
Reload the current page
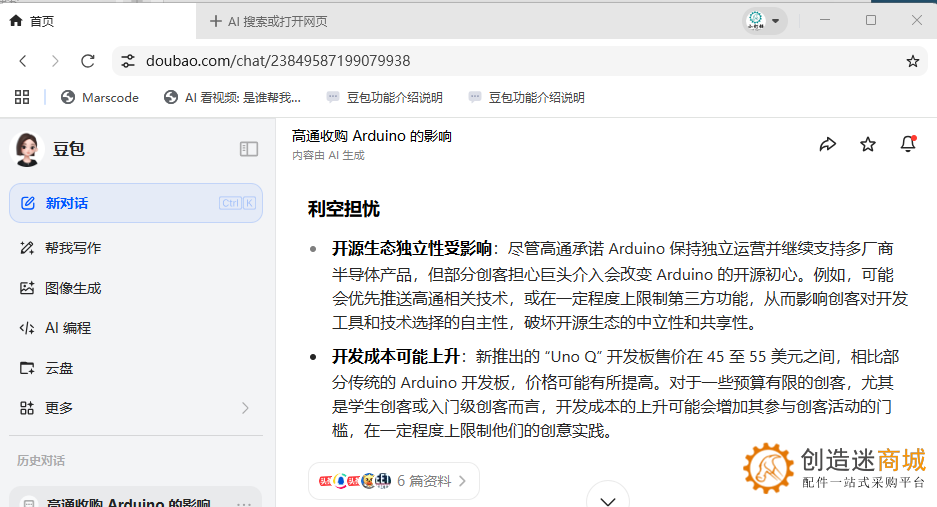(x=88, y=61)
